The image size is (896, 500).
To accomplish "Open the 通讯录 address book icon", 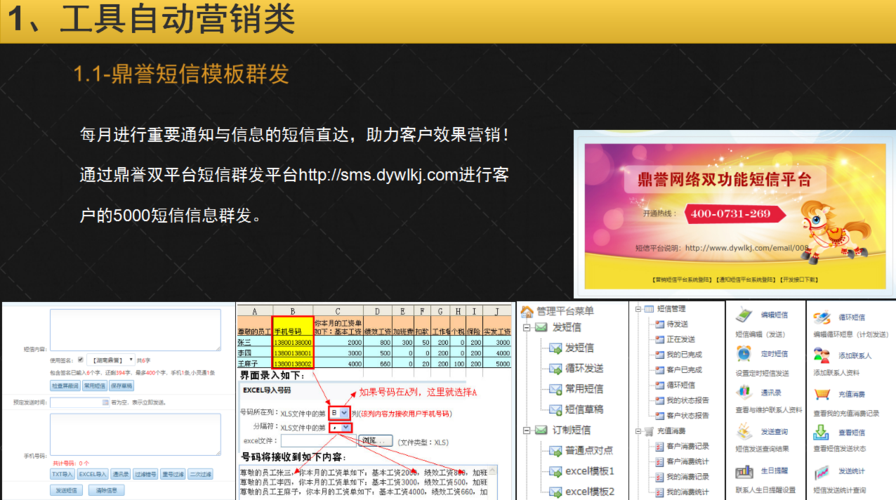I will tap(744, 392).
